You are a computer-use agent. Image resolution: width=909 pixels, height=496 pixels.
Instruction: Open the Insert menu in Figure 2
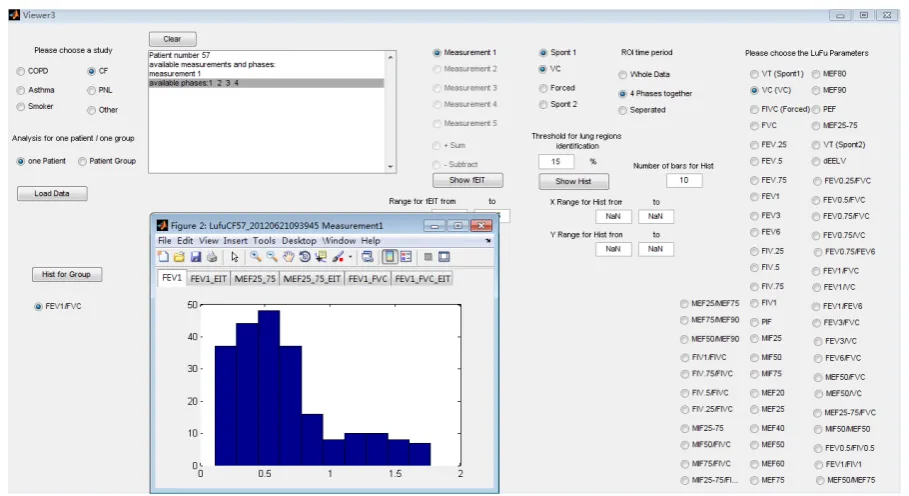coord(235,240)
